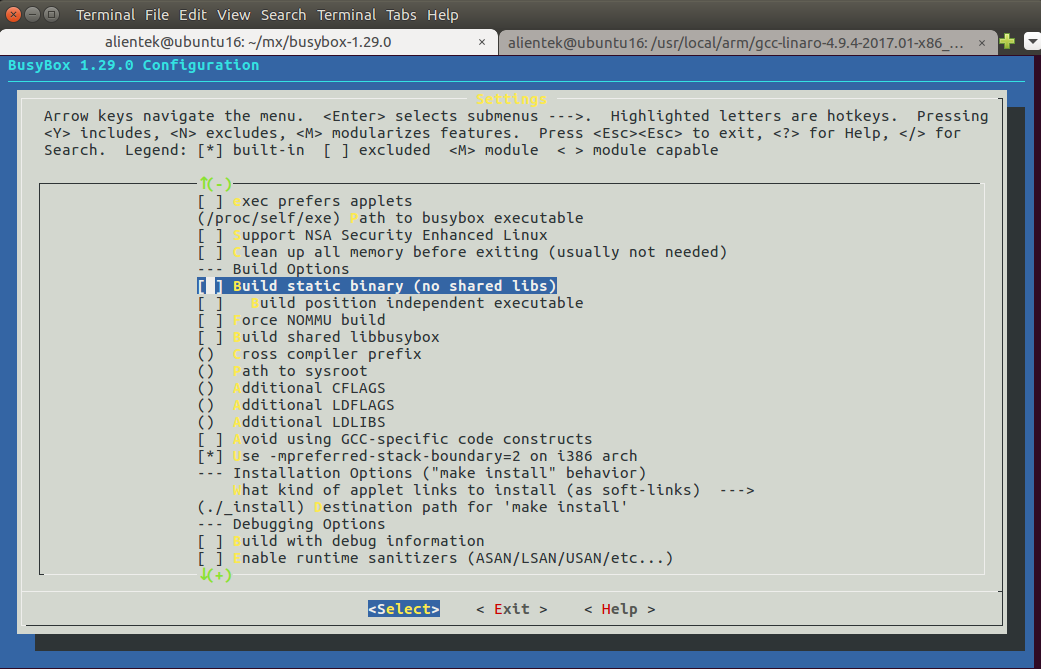Screen dimensions: 1041x669
Task: Click the 'Debugging Options' section heading
Action: coord(291,524)
